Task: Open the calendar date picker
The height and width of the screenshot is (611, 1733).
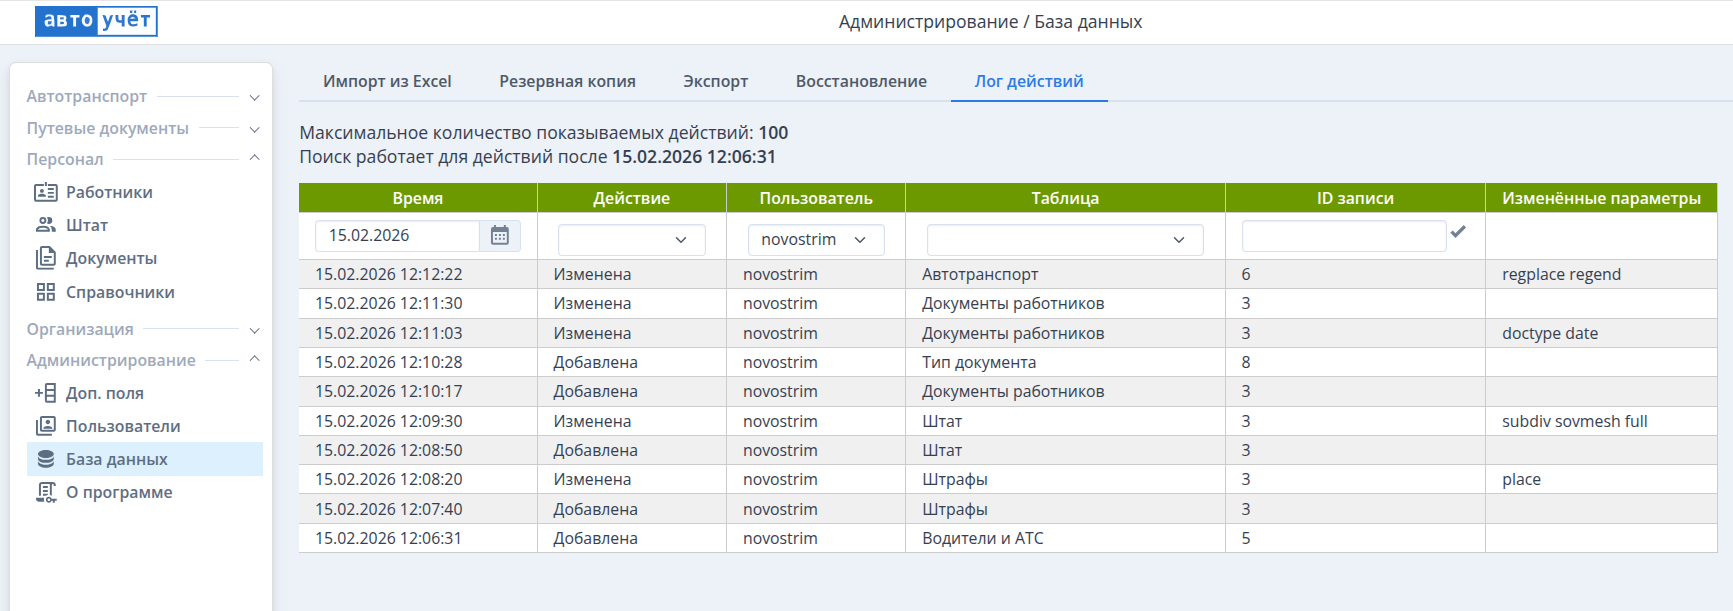Action: 500,236
